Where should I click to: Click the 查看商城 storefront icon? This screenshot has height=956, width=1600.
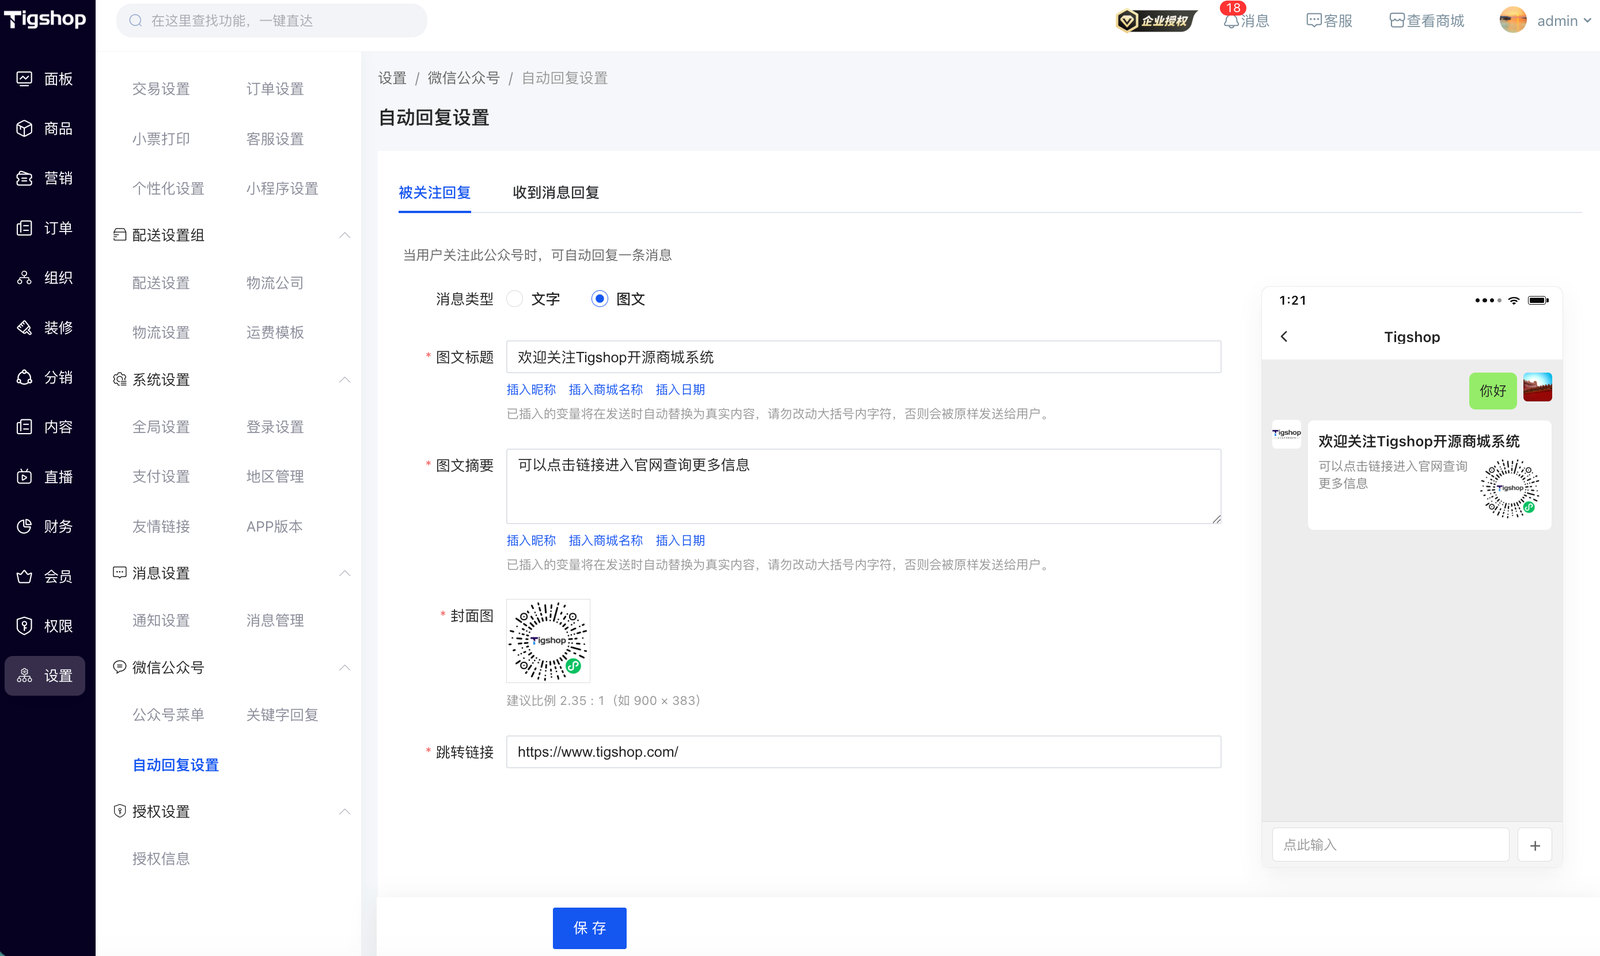[1397, 20]
